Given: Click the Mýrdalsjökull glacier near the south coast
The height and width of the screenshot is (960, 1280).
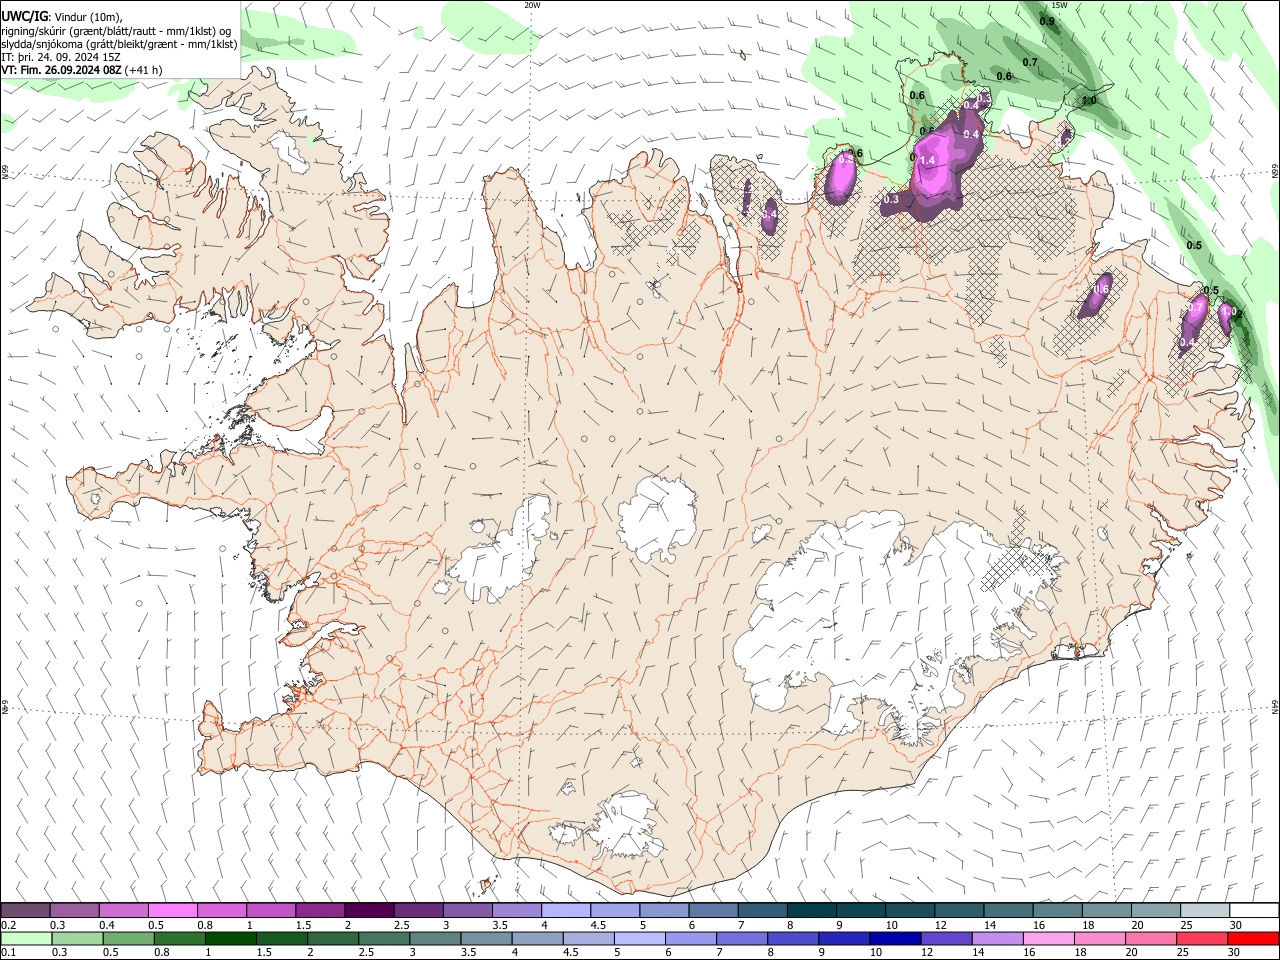Looking at the screenshot, I should tap(625, 827).
